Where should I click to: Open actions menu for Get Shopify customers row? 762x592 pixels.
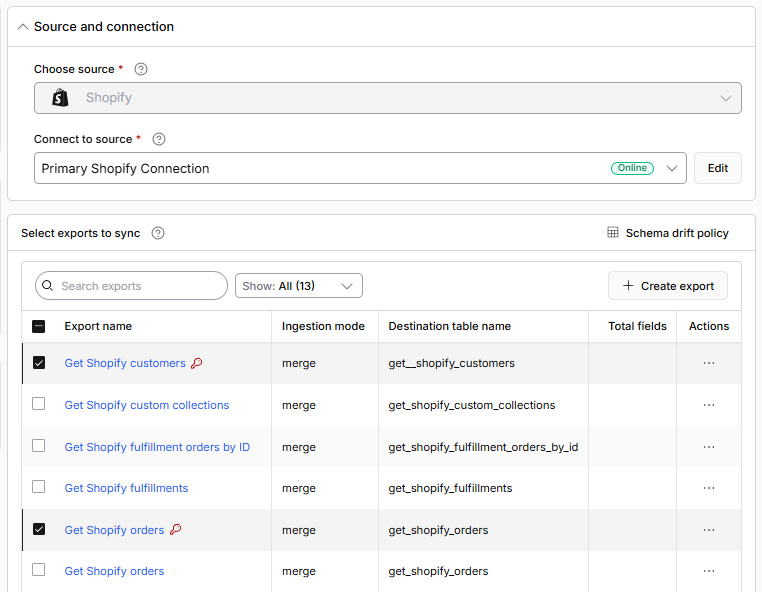click(x=709, y=363)
